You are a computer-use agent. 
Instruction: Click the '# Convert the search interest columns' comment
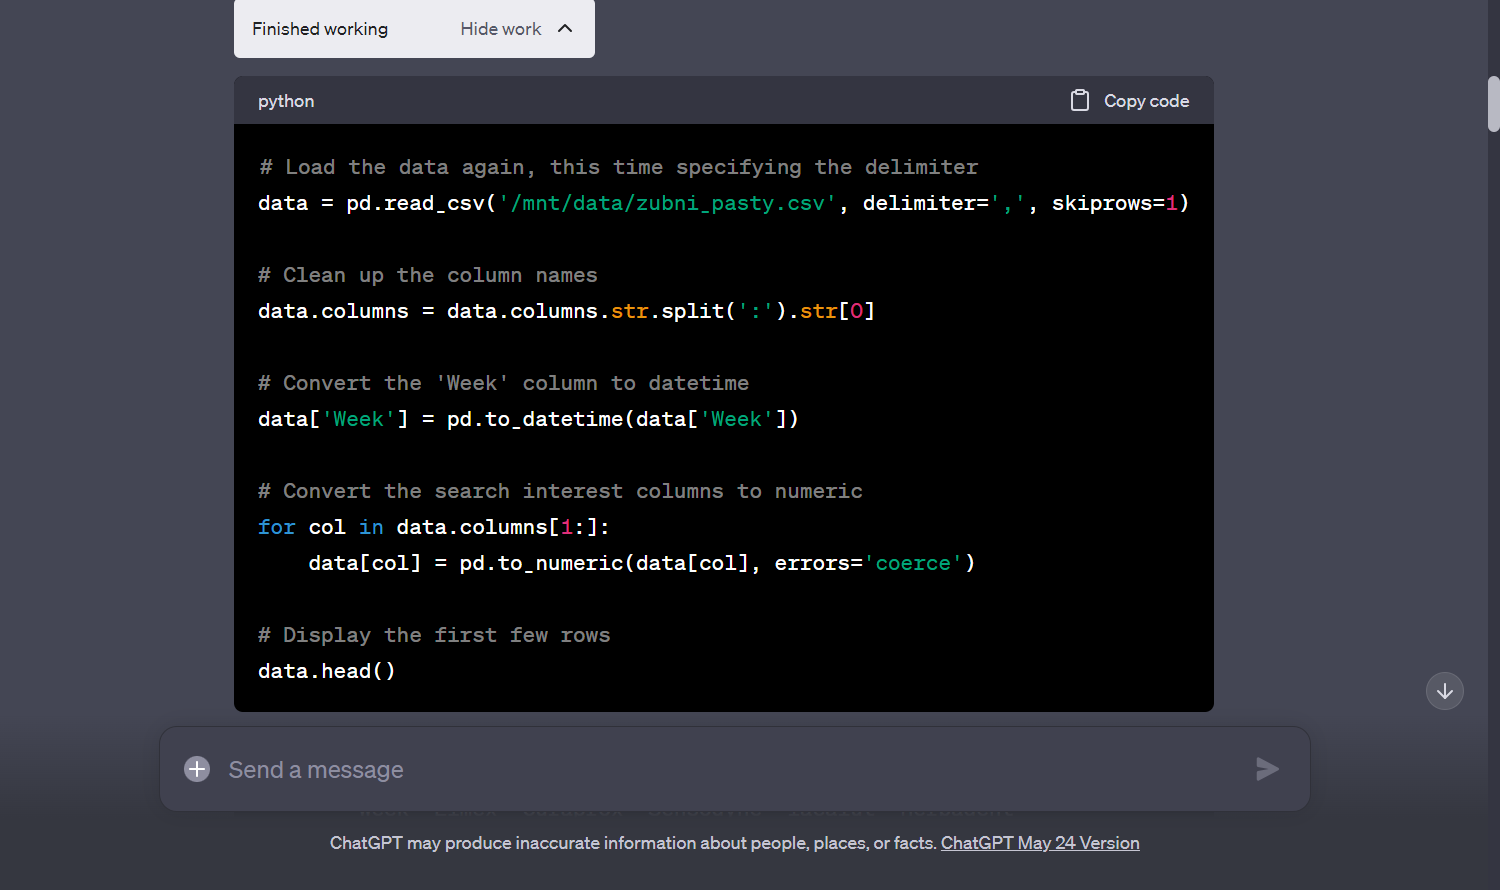[x=560, y=491]
